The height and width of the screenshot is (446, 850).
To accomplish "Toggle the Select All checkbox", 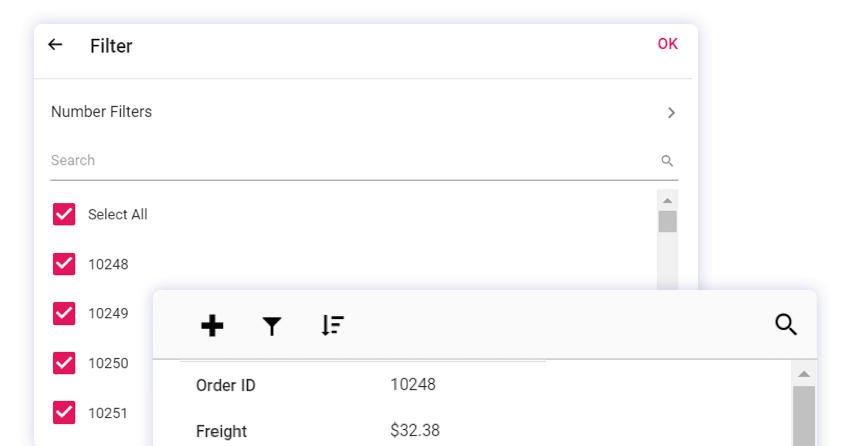I will click(64, 214).
